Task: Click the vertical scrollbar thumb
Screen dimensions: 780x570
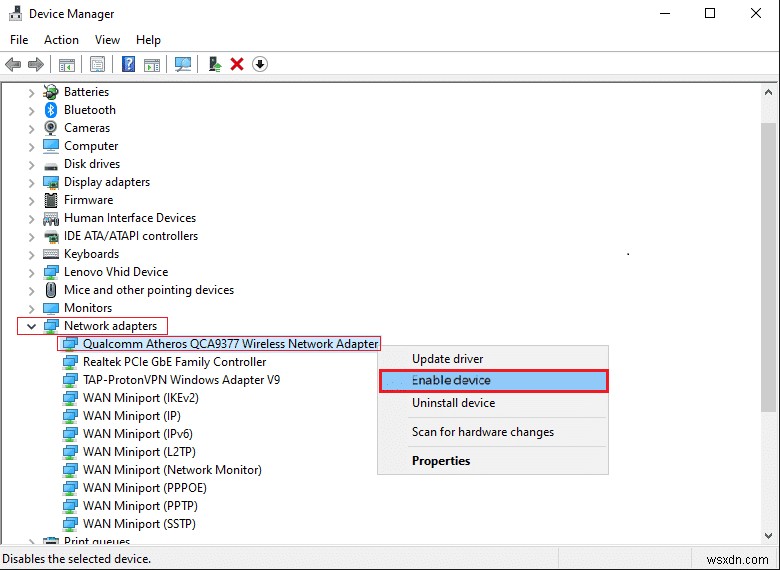Action: [x=768, y=267]
